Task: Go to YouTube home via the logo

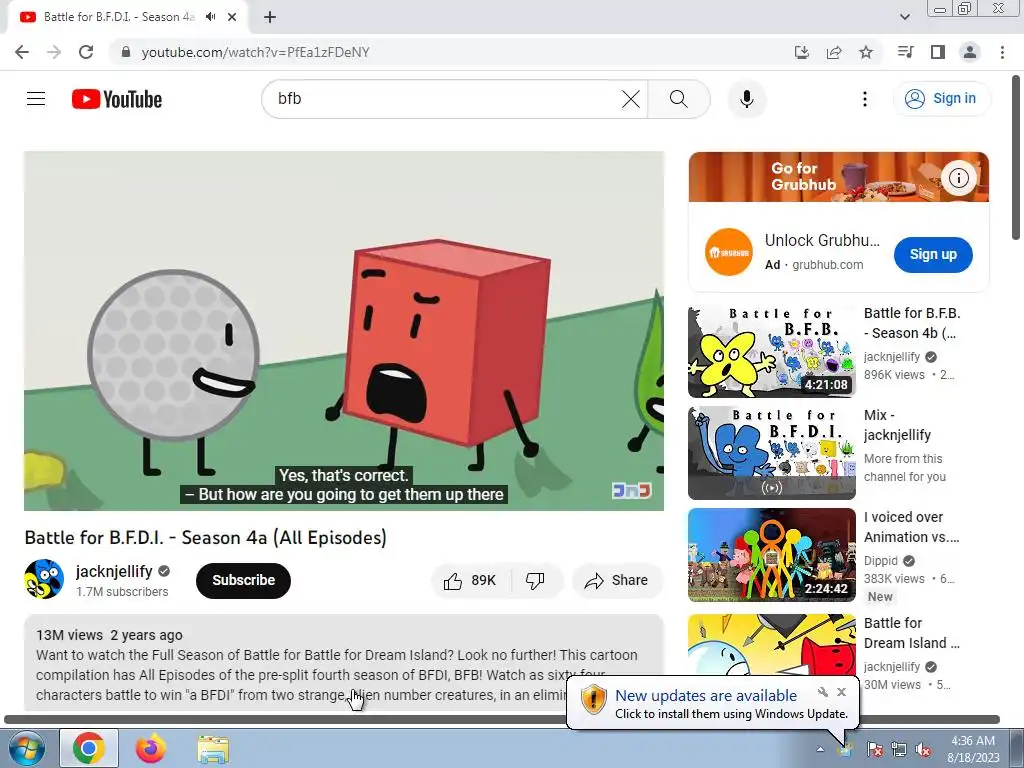Action: click(x=117, y=99)
